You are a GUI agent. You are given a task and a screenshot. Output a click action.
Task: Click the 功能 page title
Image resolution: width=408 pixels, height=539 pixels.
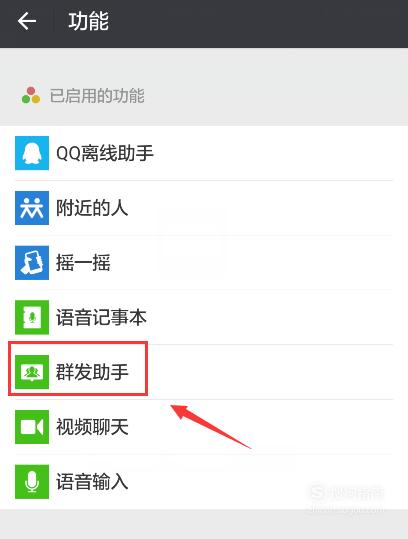click(88, 21)
